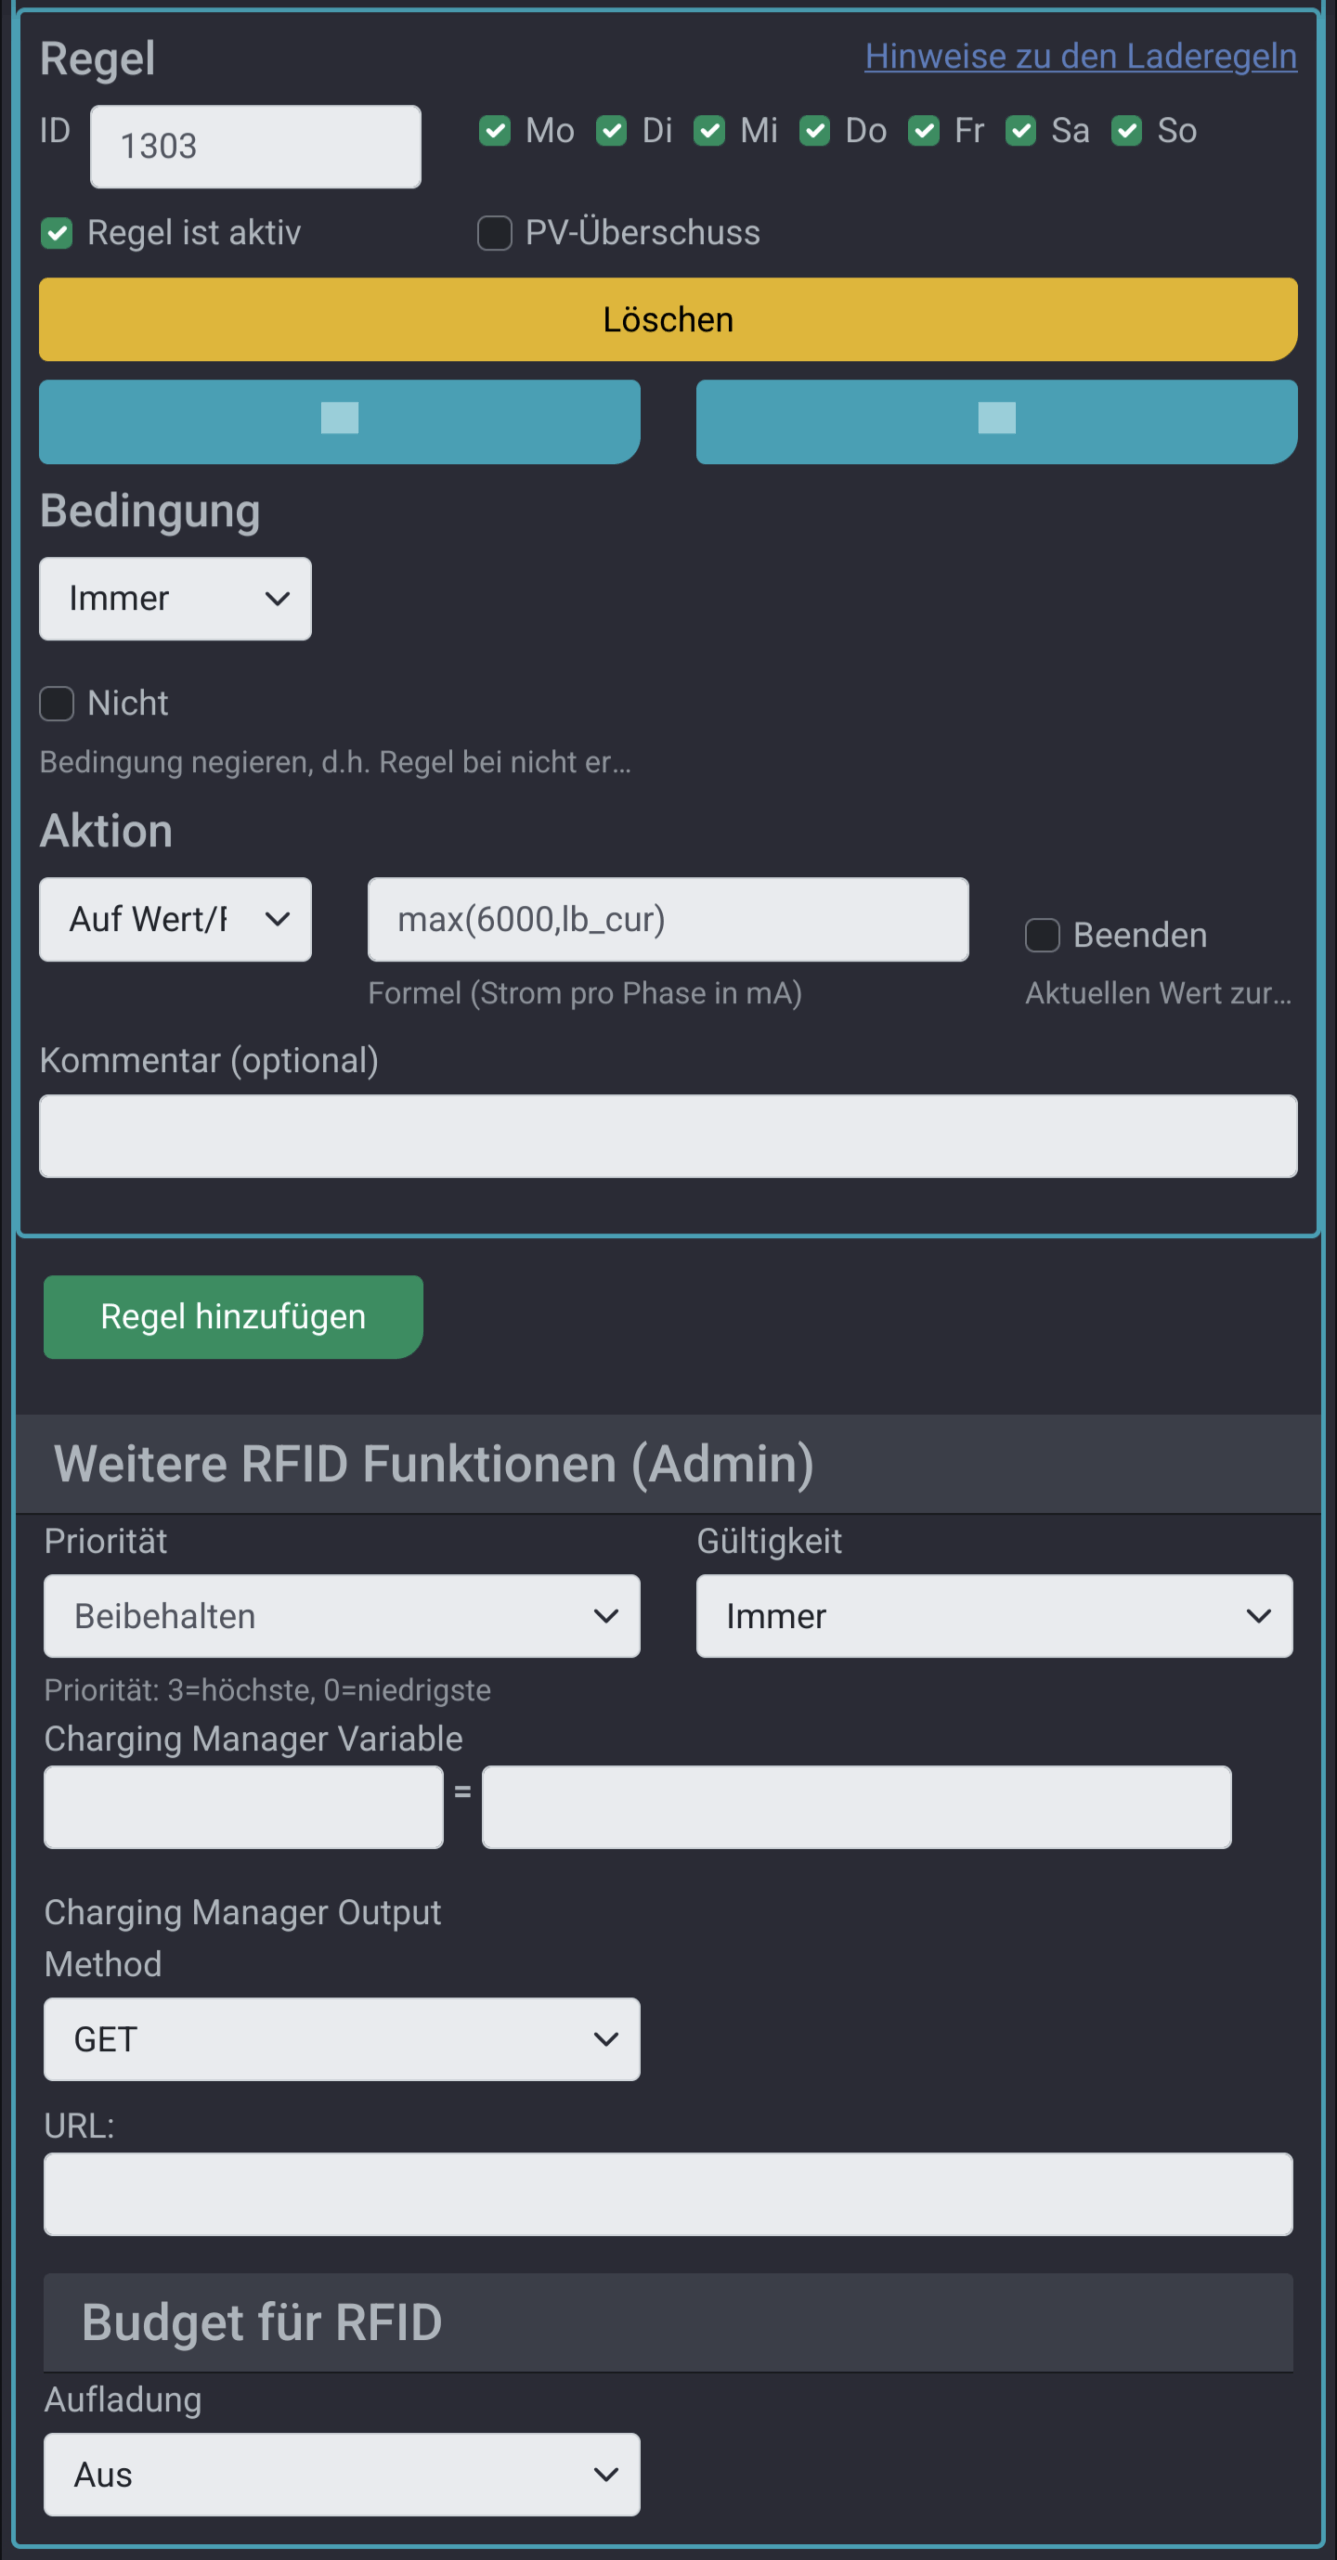1337x2560 pixels.
Task: Open the Aufladung dropdown set to Aus
Action: (341, 2474)
